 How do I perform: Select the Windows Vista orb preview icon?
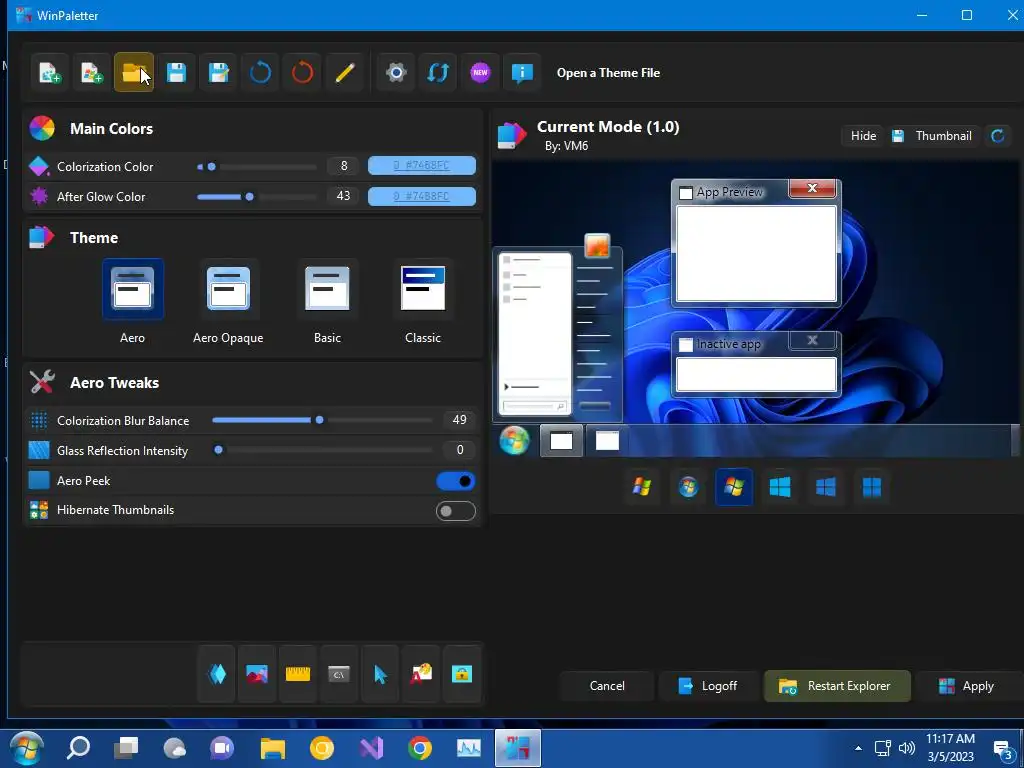[688, 487]
